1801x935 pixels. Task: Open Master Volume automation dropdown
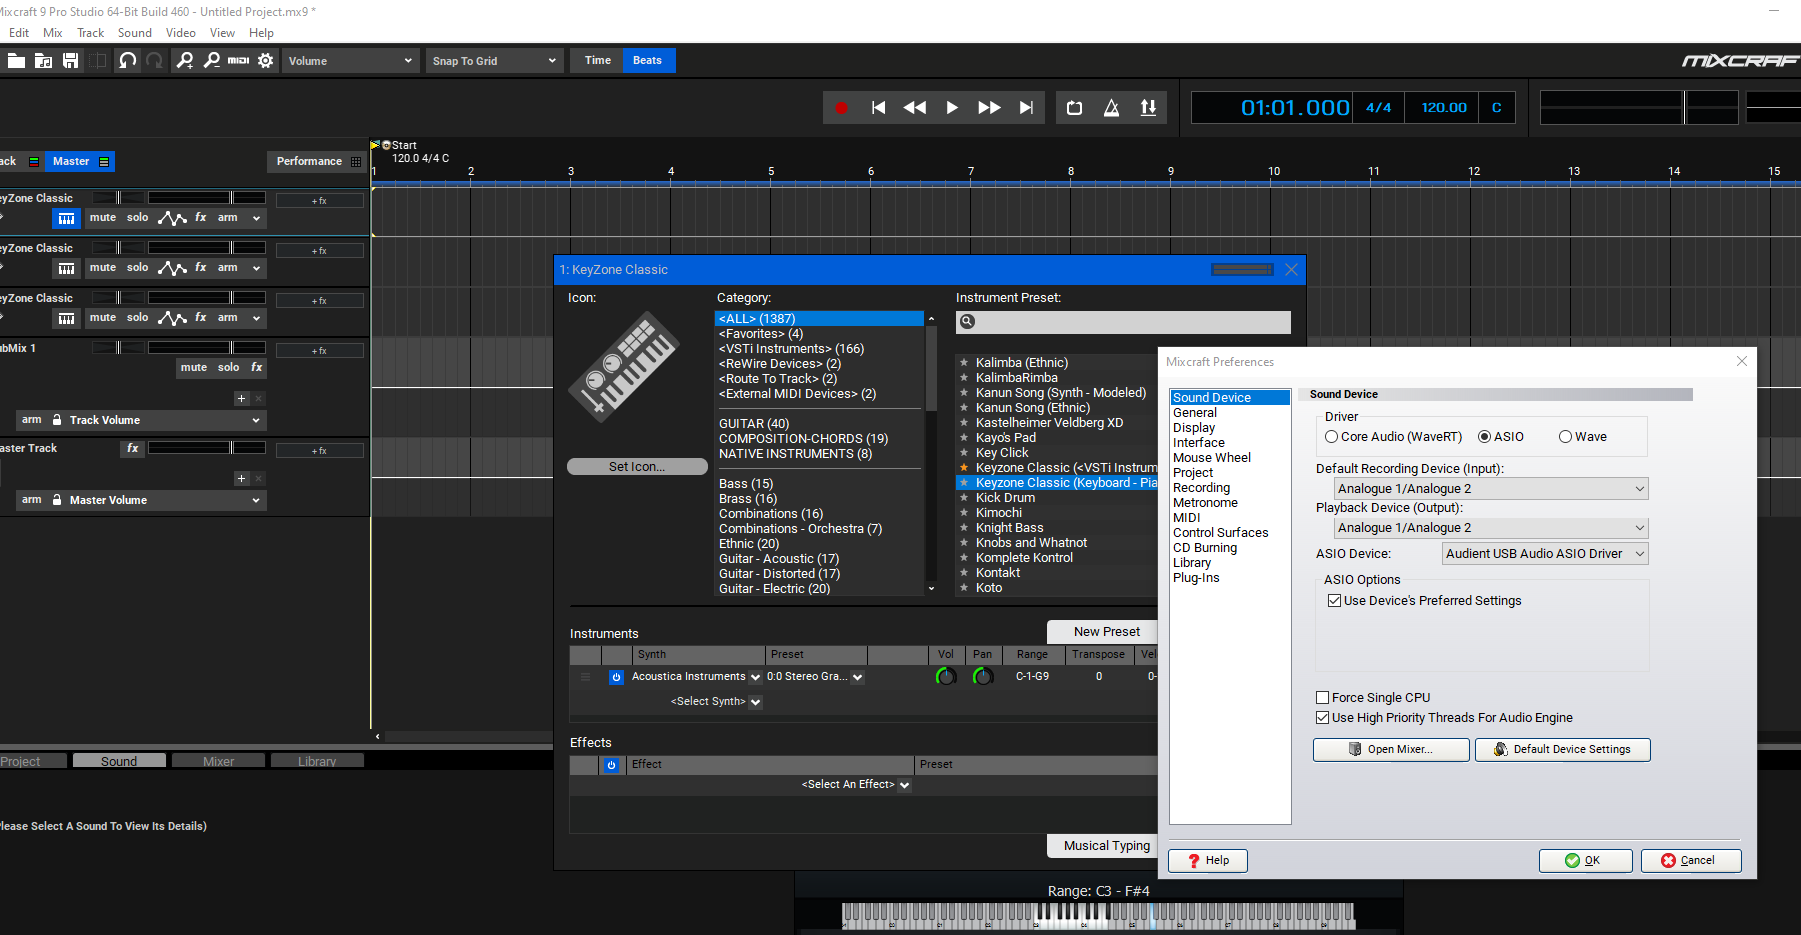(x=256, y=500)
